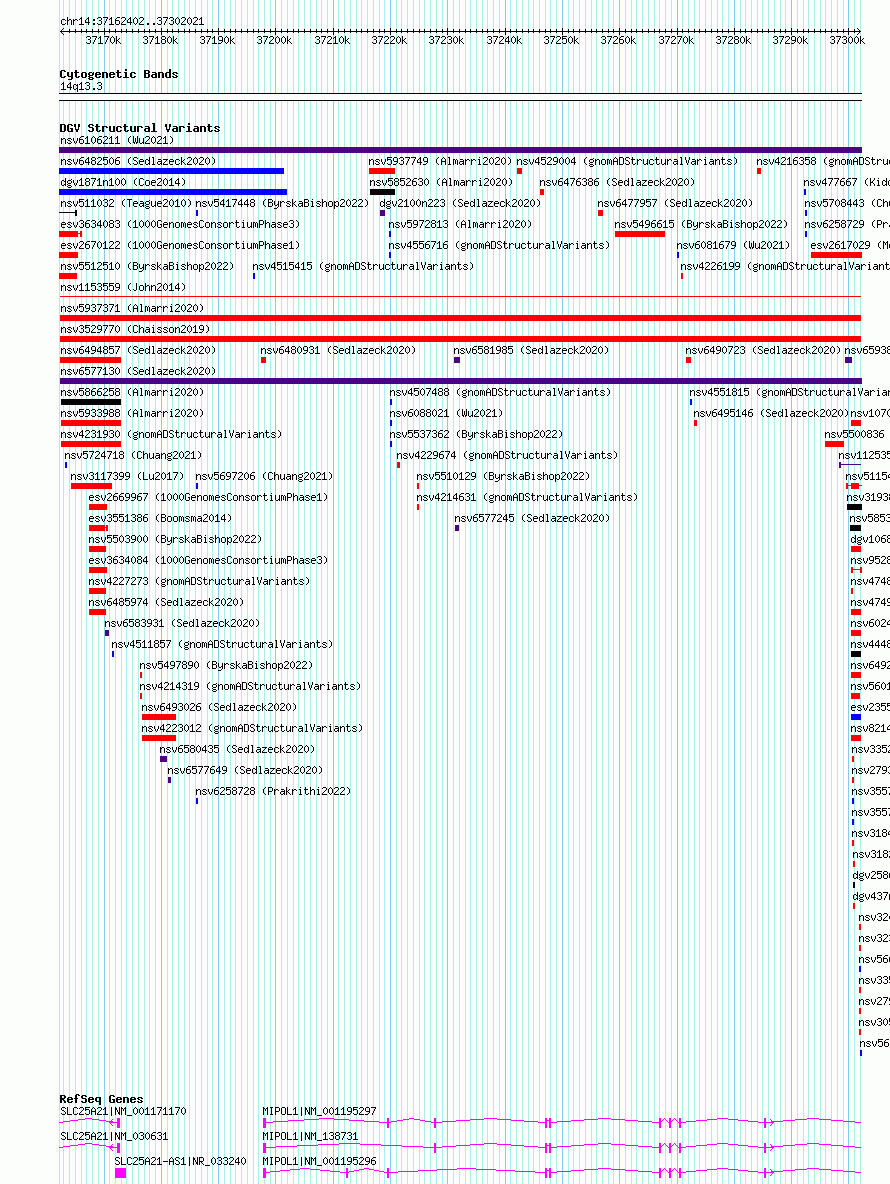This screenshot has width=890, height=1184.
Task: Open gene label SLC25A21|NM_030631
Action: pos(114,1137)
